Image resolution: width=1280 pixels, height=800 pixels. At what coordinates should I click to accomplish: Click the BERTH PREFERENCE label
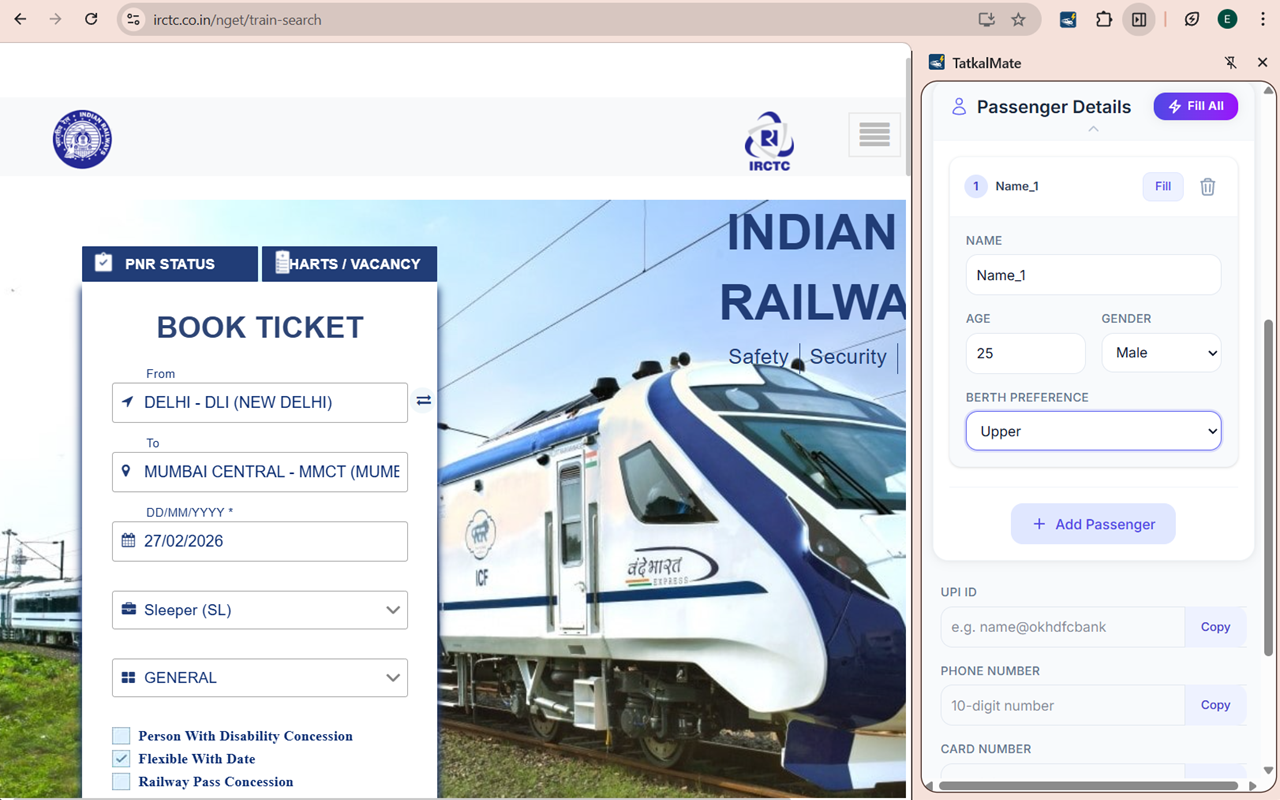pos(1027,397)
